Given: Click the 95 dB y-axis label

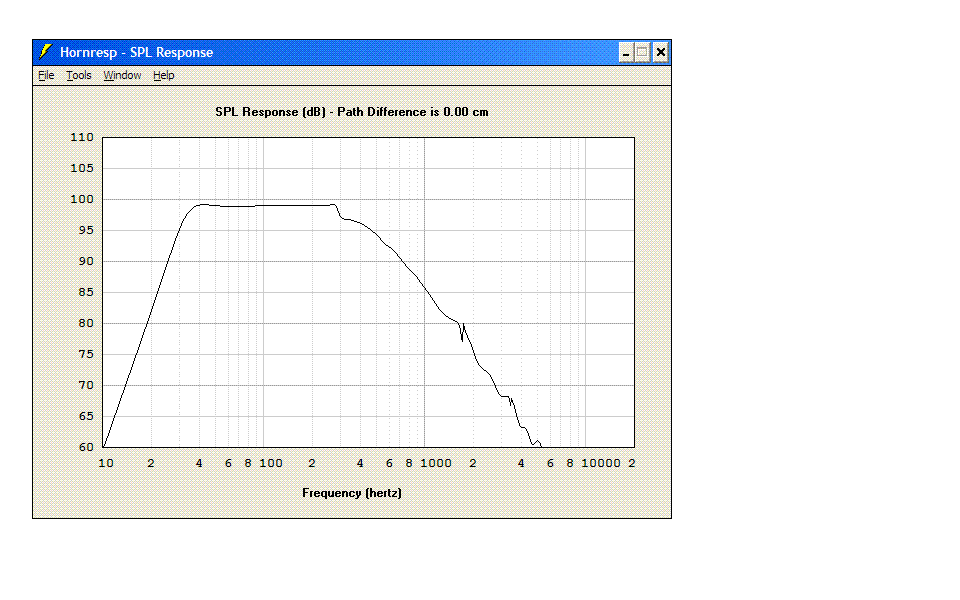Looking at the screenshot, I should tap(86, 230).
